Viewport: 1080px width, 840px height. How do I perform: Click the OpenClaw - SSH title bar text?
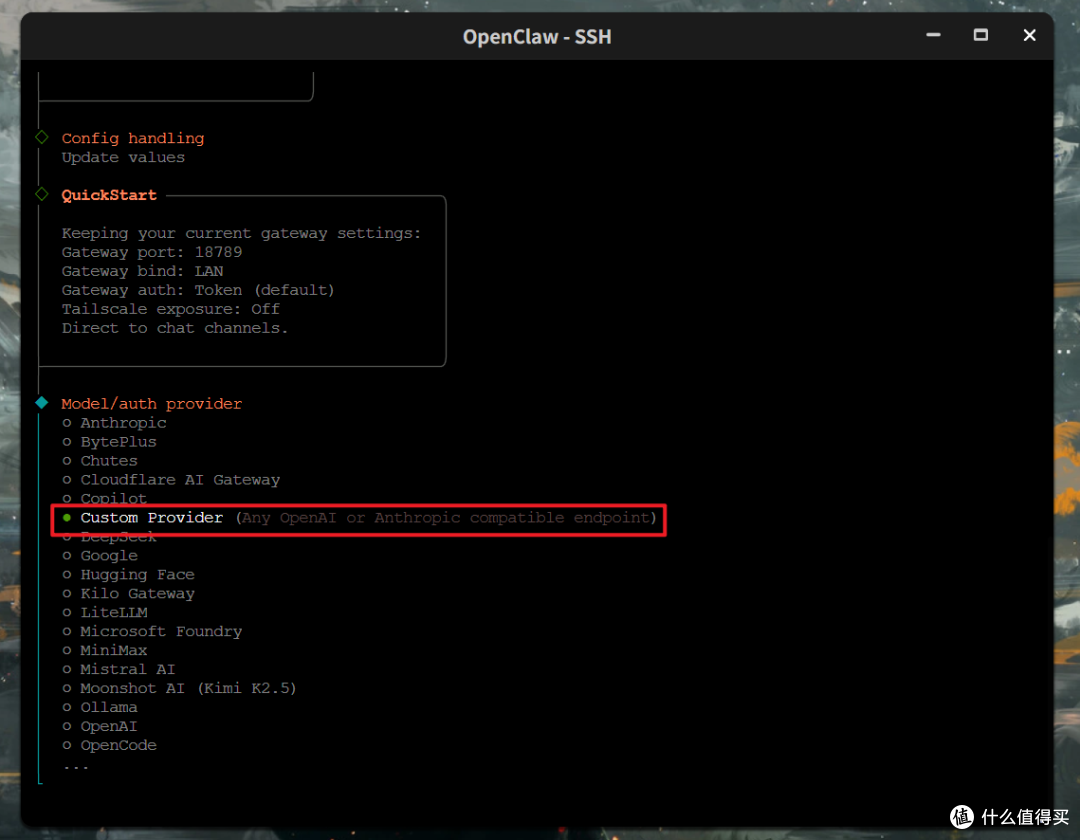[x=537, y=36]
